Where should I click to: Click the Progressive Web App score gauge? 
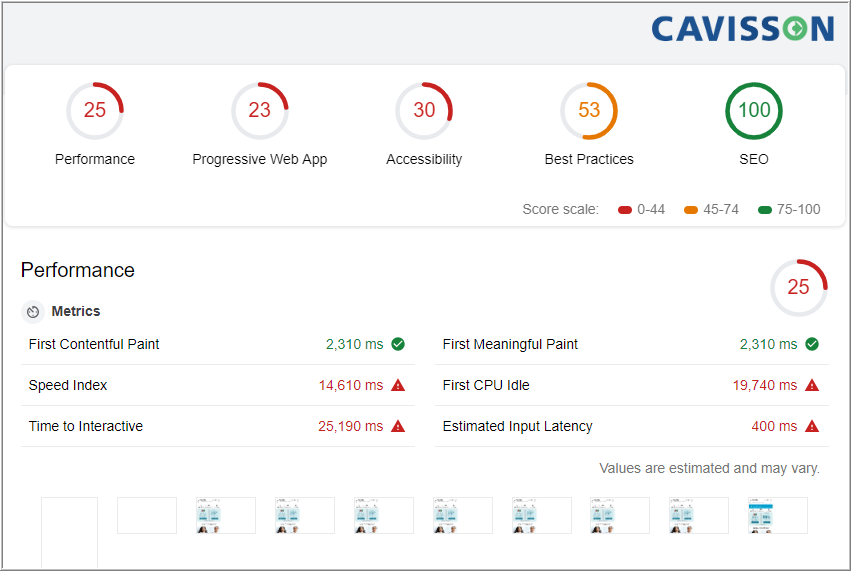259,111
